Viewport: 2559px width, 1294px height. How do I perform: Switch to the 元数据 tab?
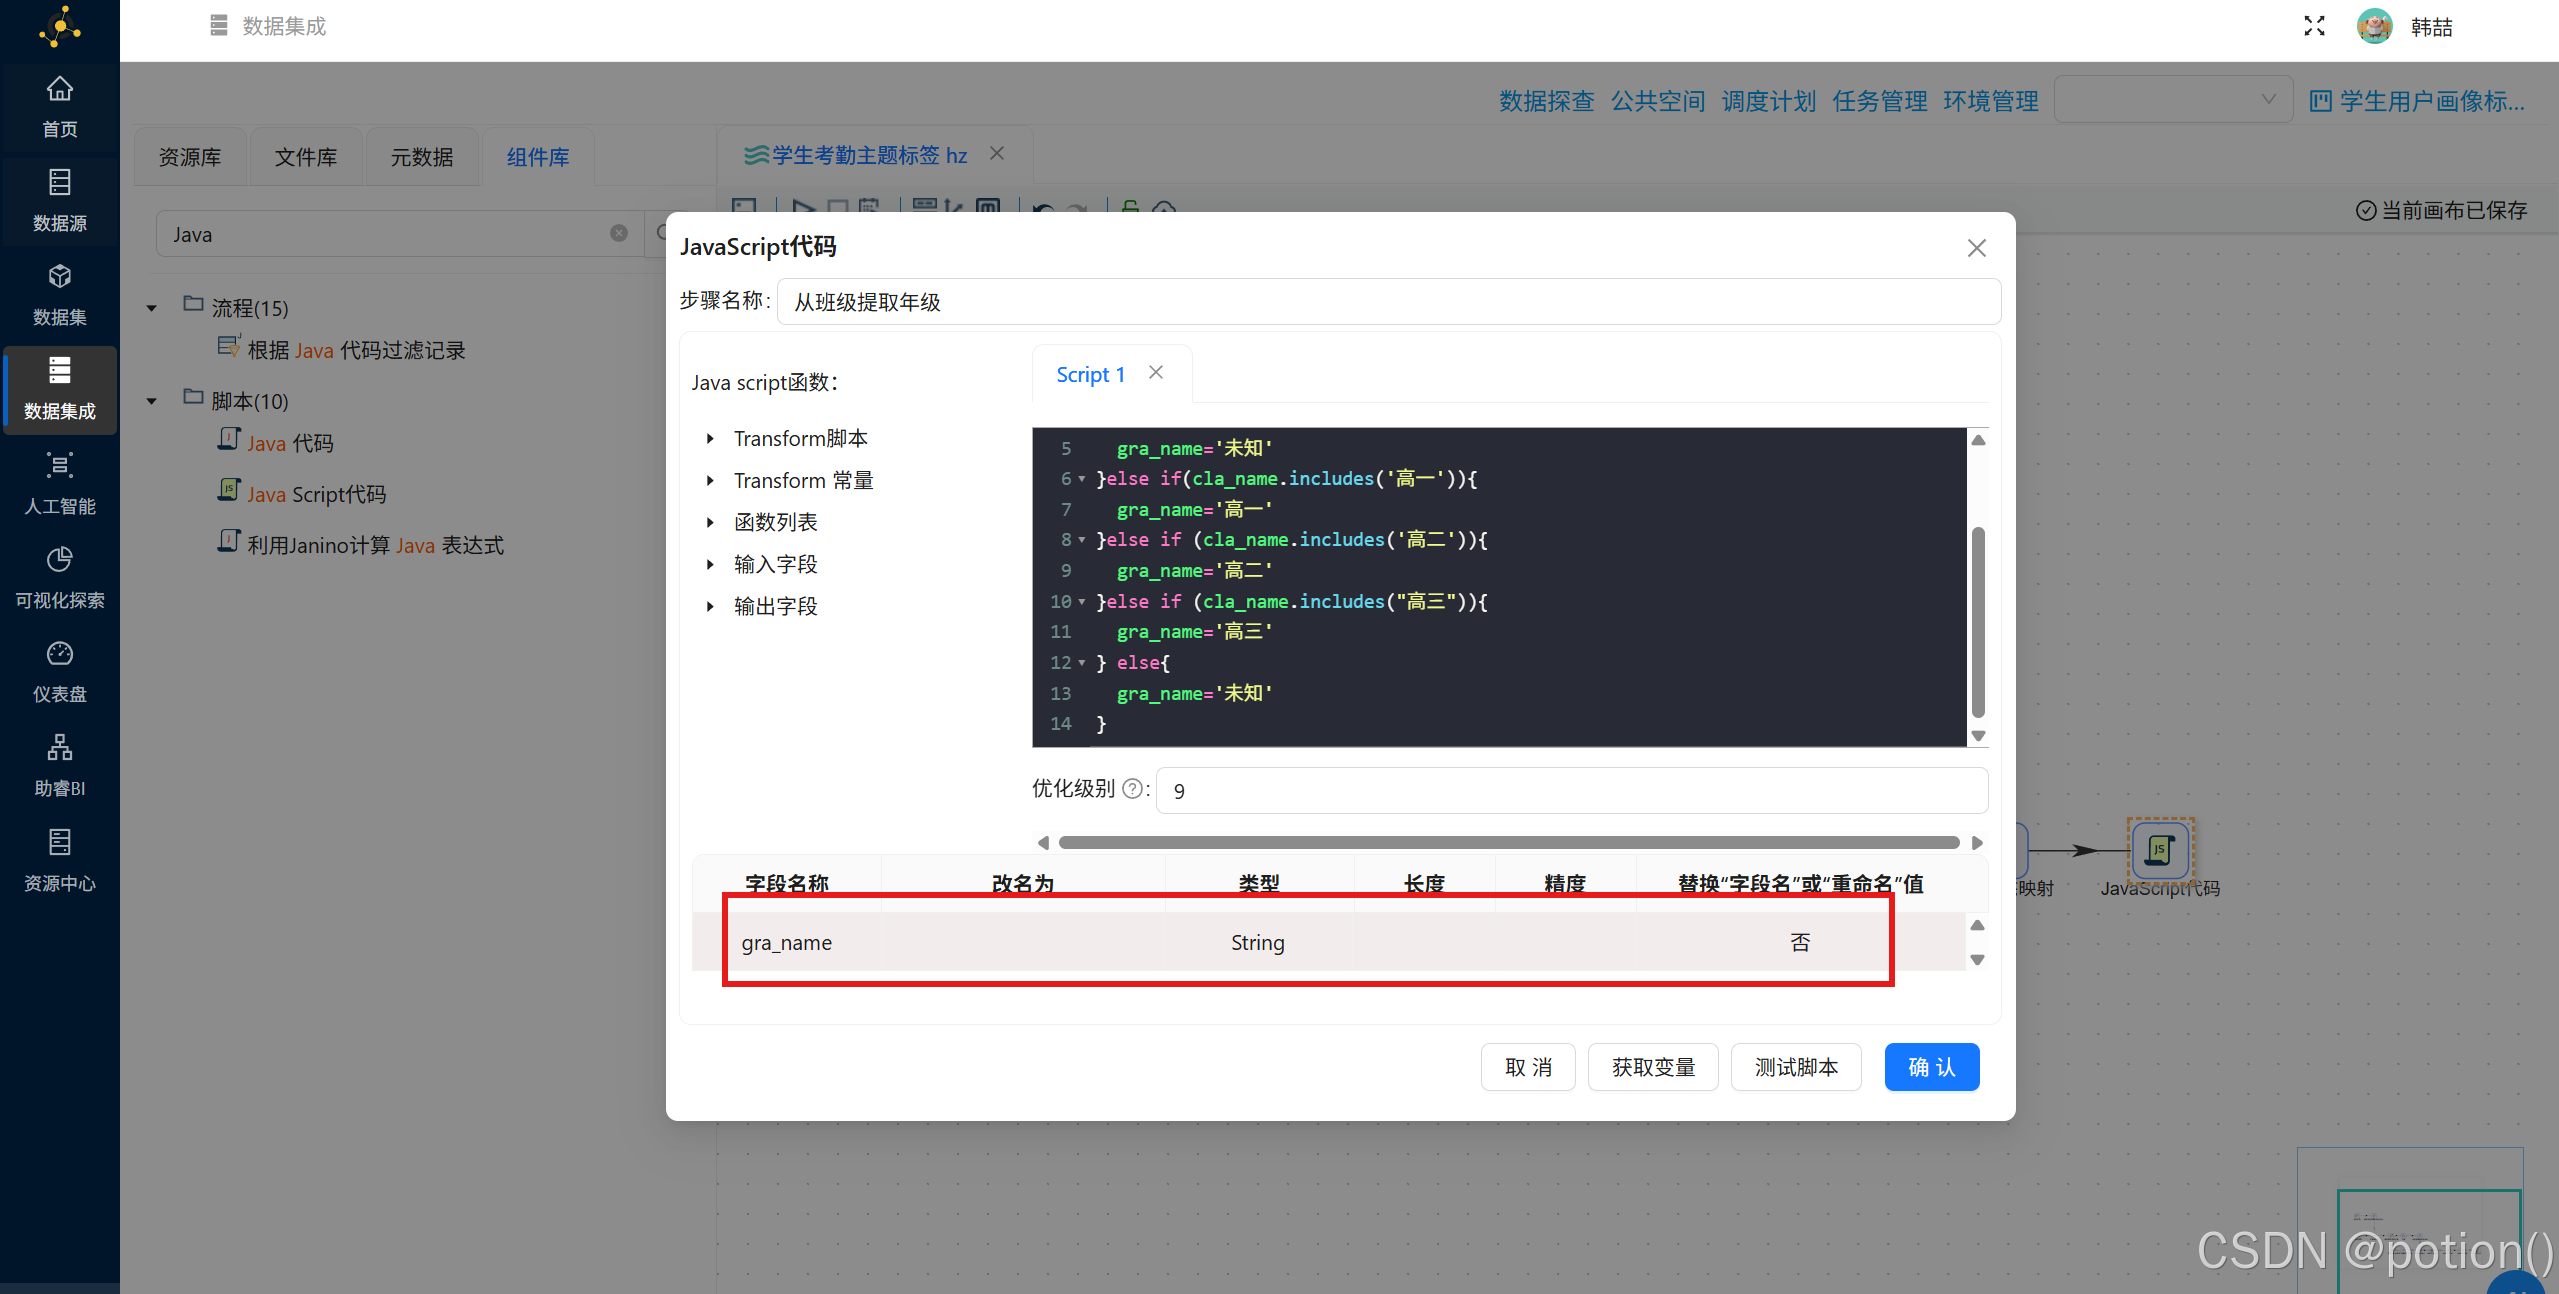tap(422, 157)
